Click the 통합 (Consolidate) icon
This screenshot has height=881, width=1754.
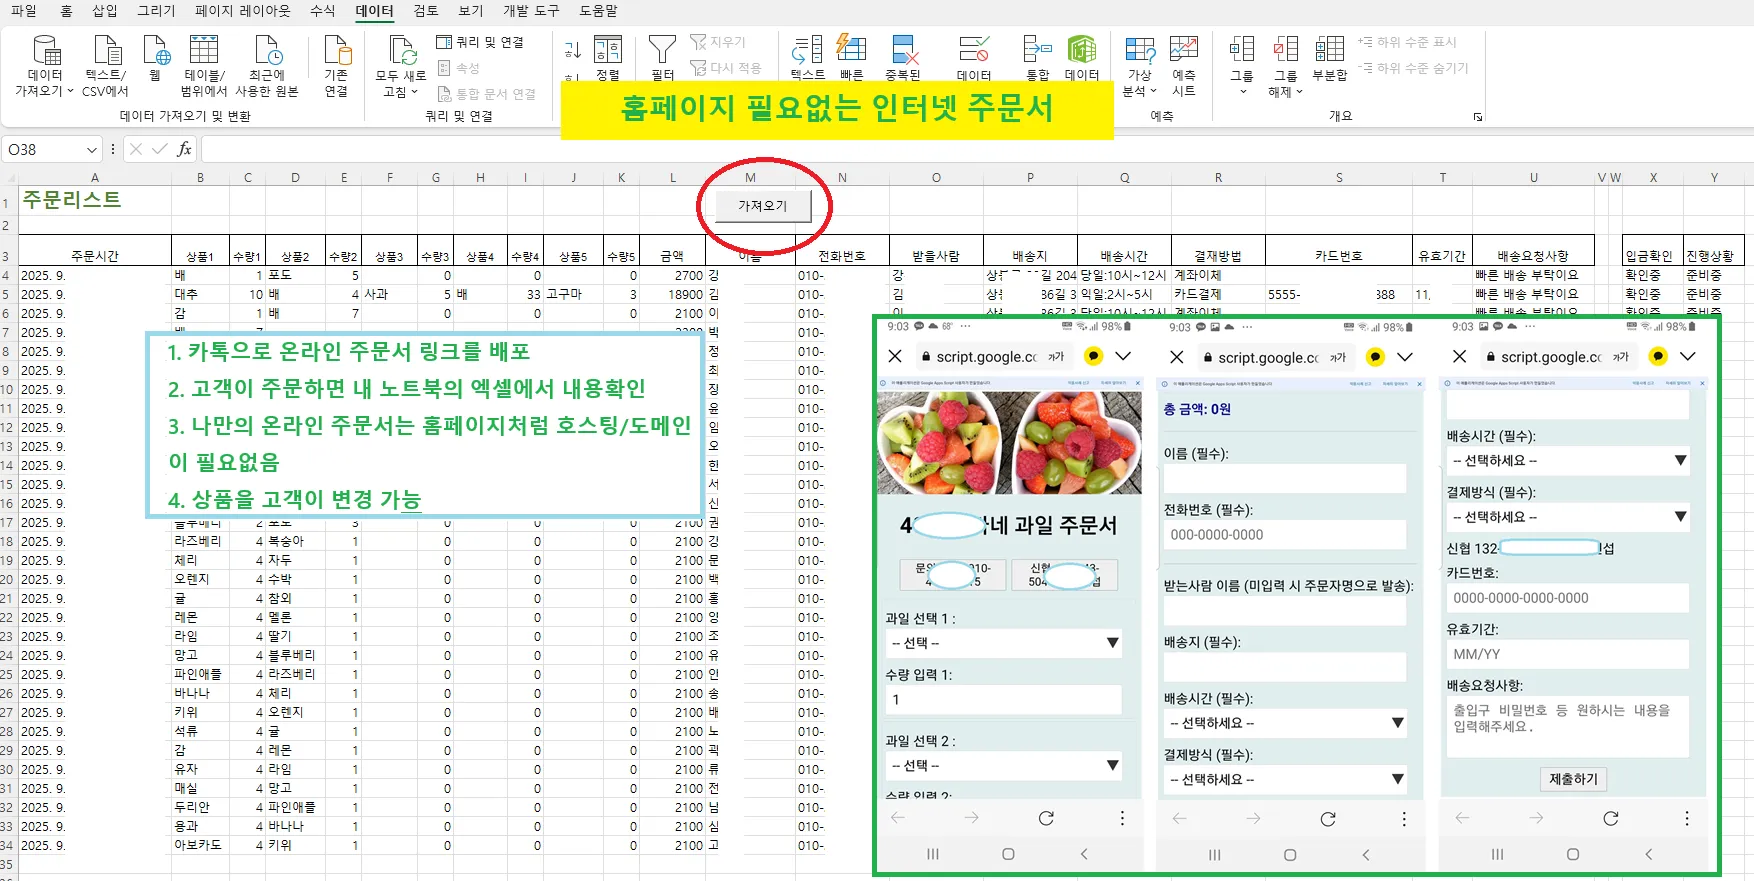[x=1038, y=51]
